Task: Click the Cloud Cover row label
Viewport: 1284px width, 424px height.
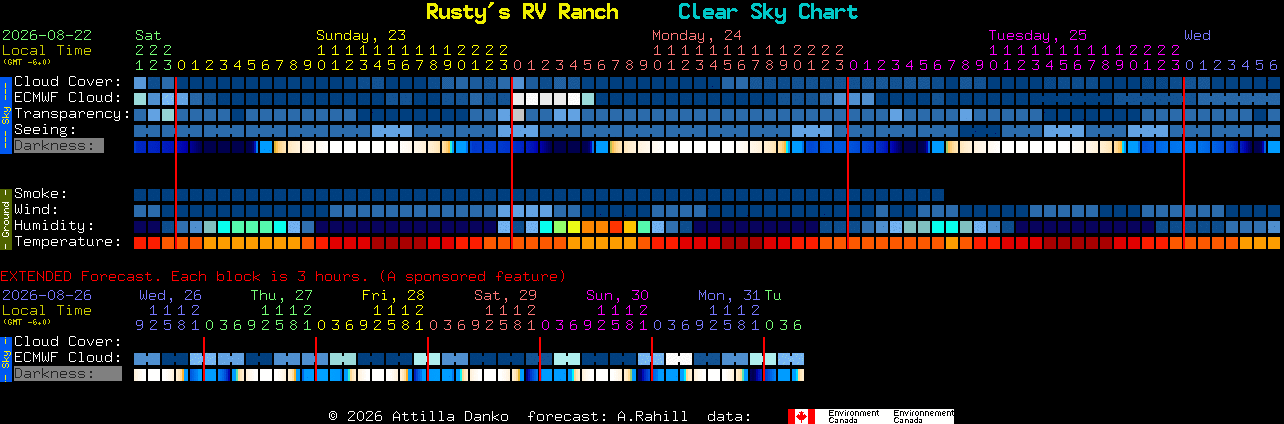Action: pyautogui.click(x=67, y=82)
